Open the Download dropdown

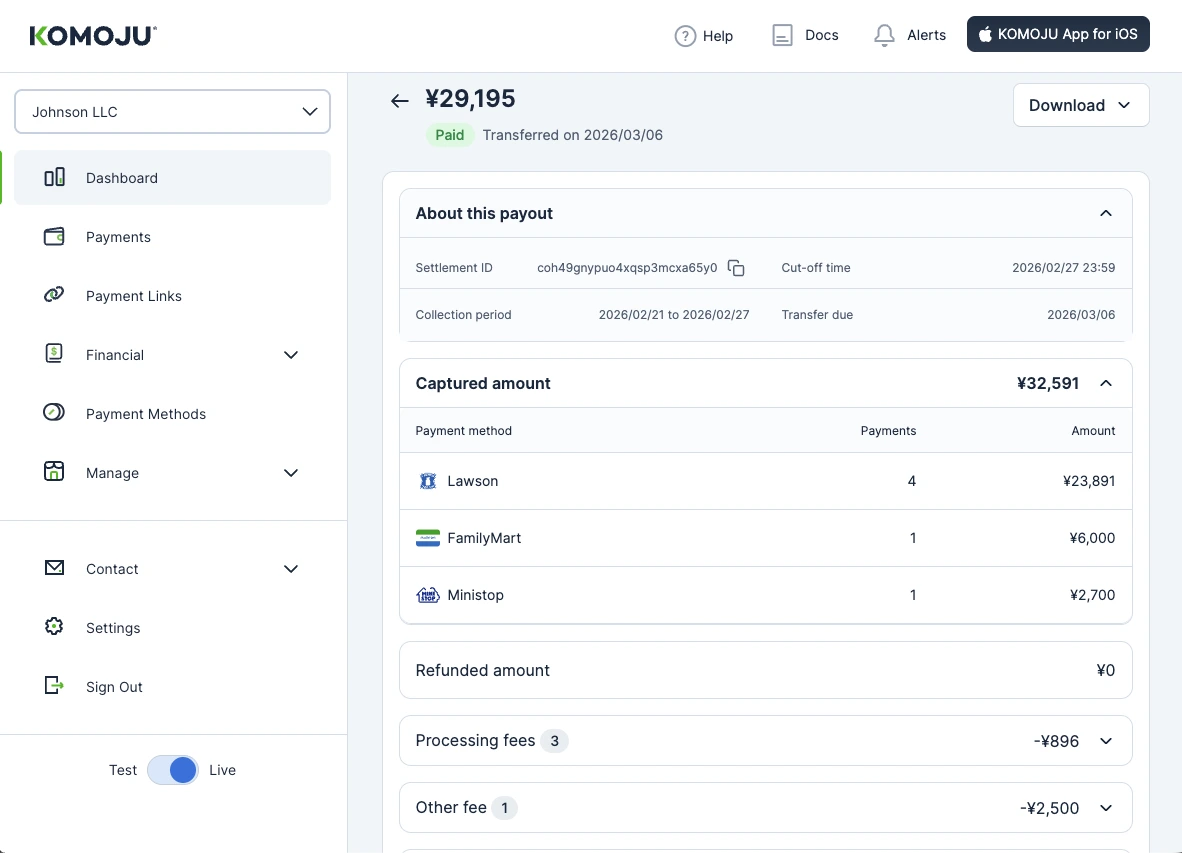pos(1081,105)
